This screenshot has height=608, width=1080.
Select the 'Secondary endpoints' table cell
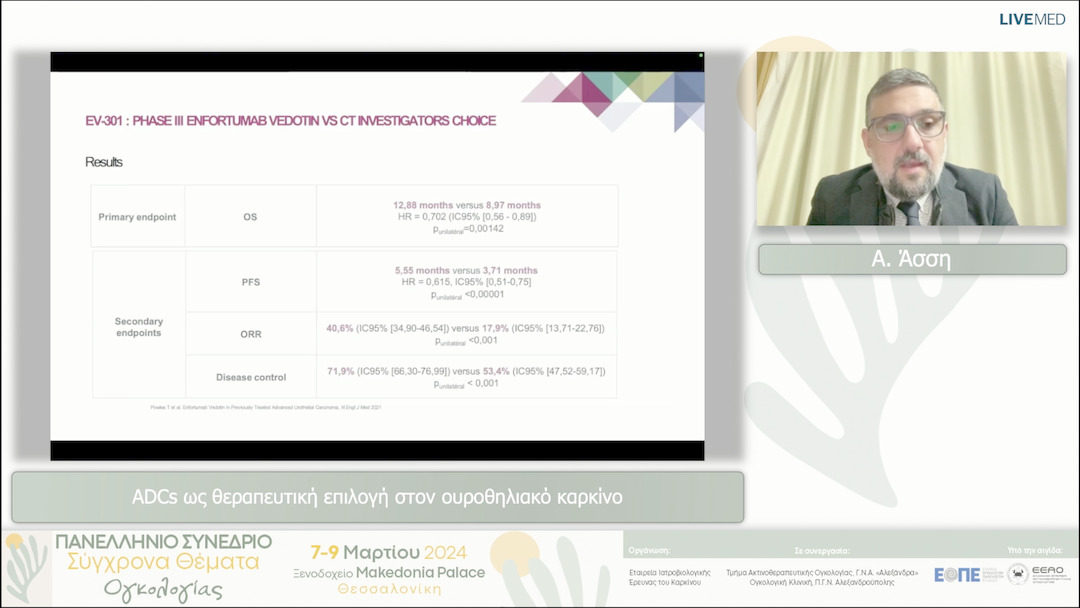tap(138, 326)
